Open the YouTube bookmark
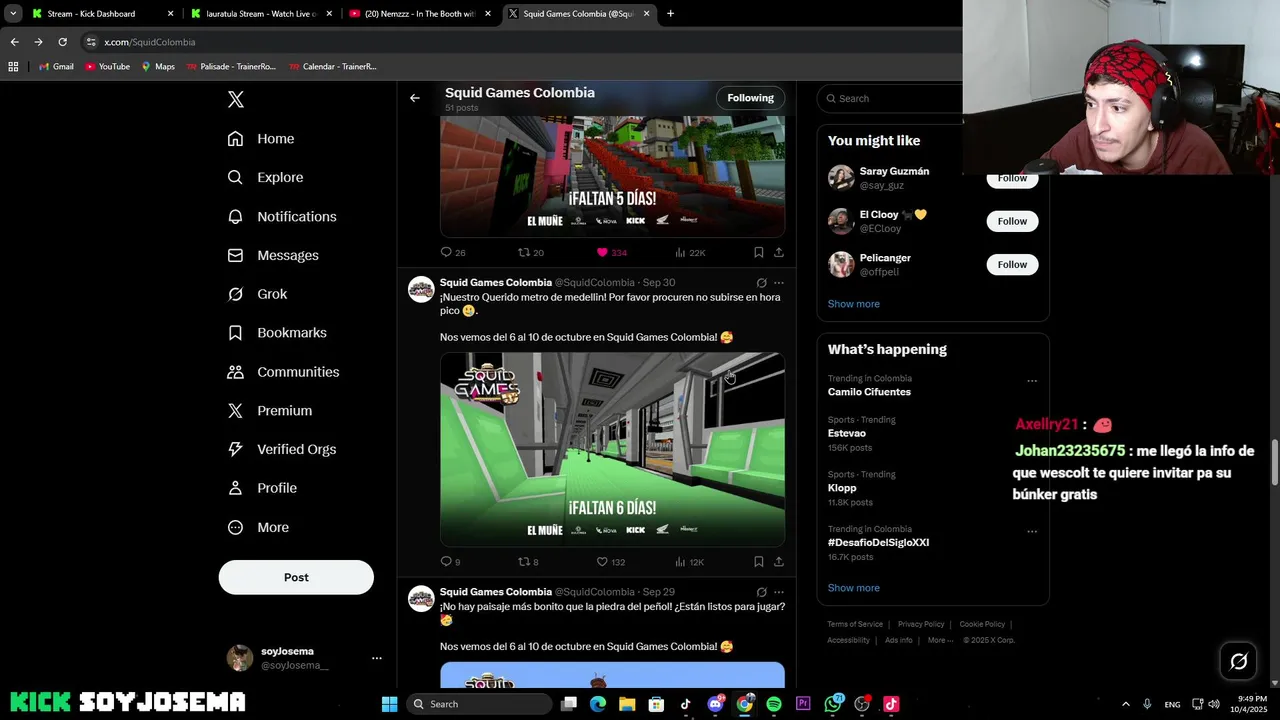 107,67
